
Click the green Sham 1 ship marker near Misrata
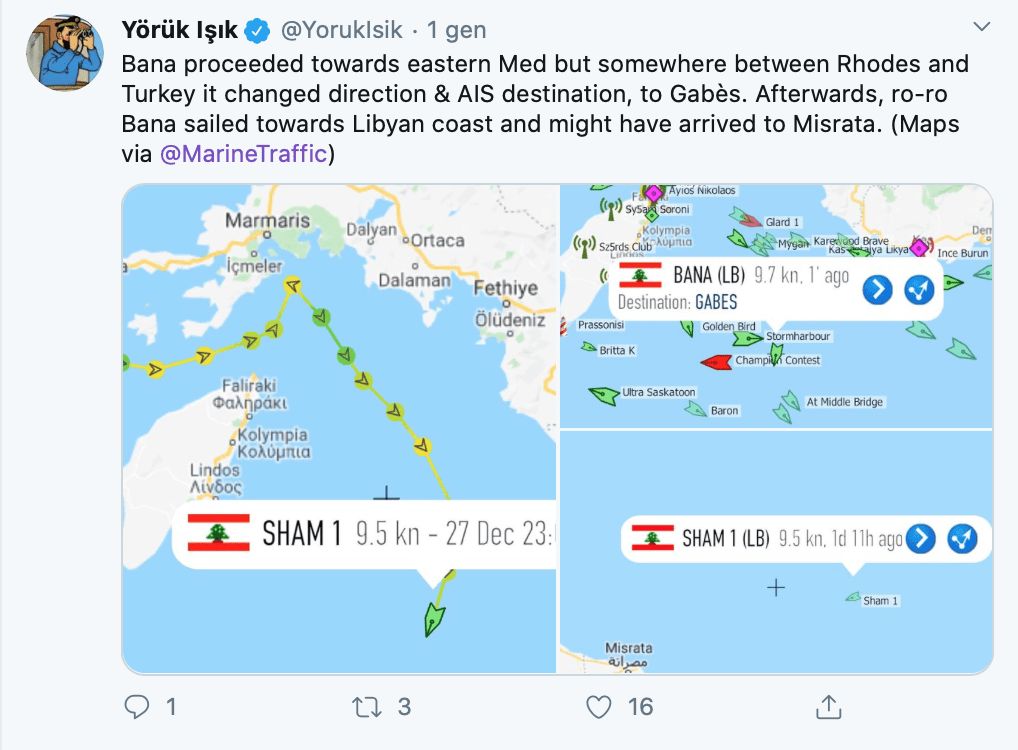tap(853, 597)
